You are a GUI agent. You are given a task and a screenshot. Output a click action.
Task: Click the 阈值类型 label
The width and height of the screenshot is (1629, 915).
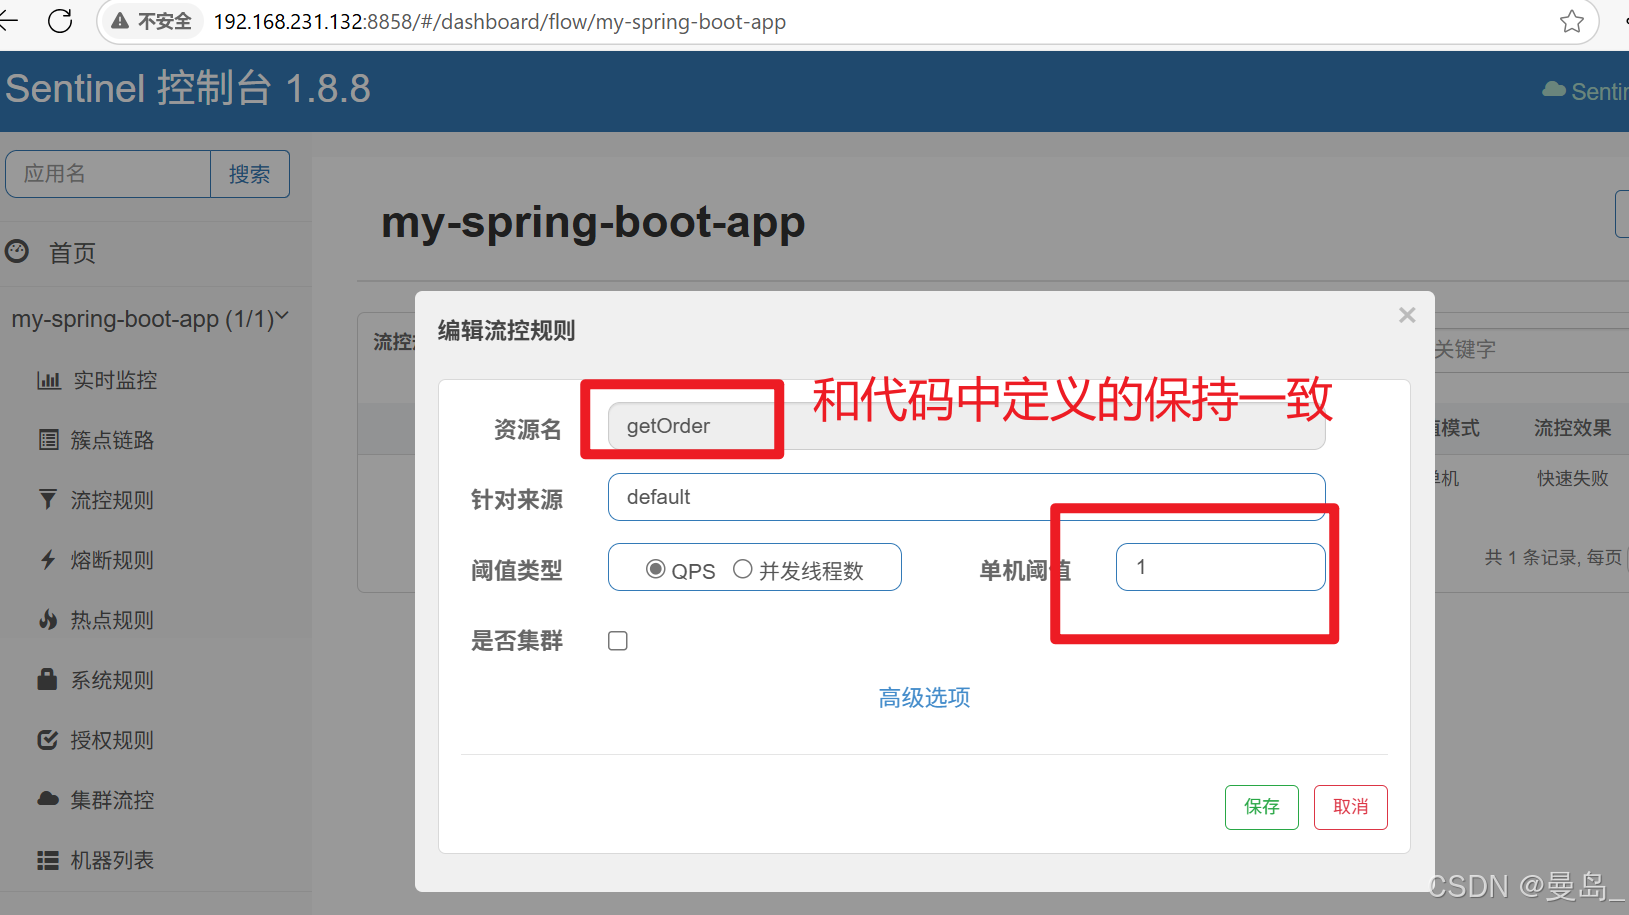point(517,571)
